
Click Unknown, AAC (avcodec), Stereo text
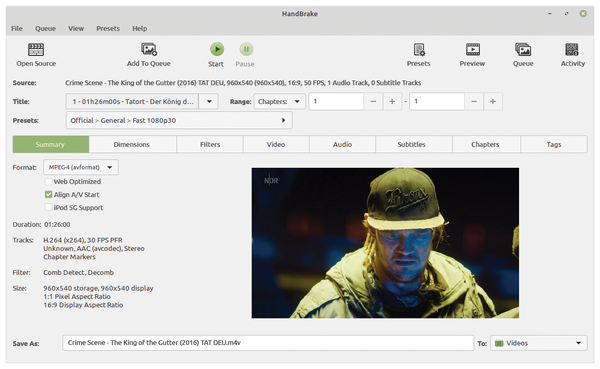tap(94, 248)
